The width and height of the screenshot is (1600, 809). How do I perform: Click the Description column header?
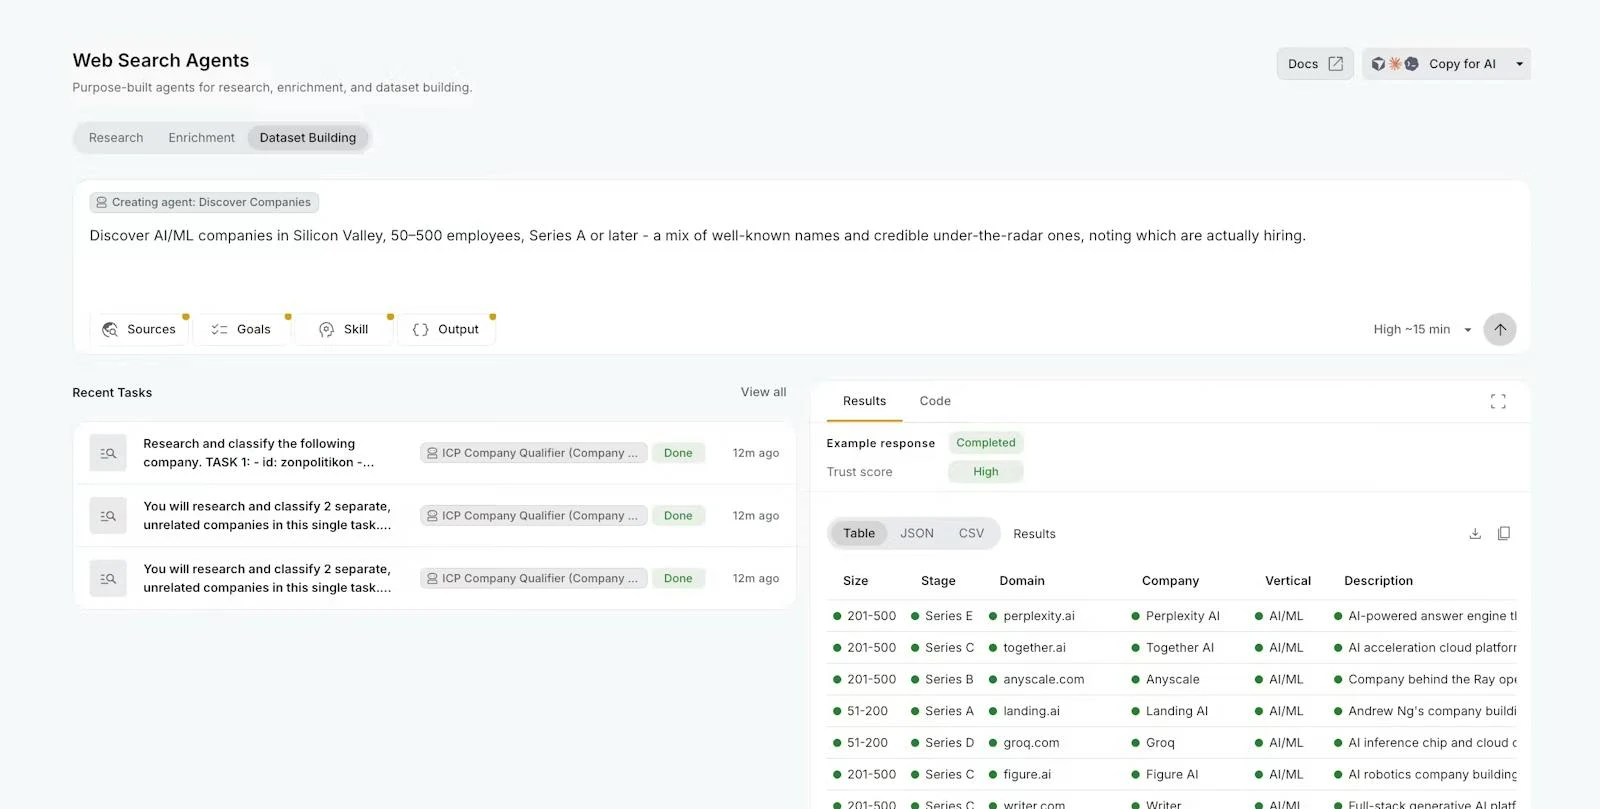(1378, 581)
